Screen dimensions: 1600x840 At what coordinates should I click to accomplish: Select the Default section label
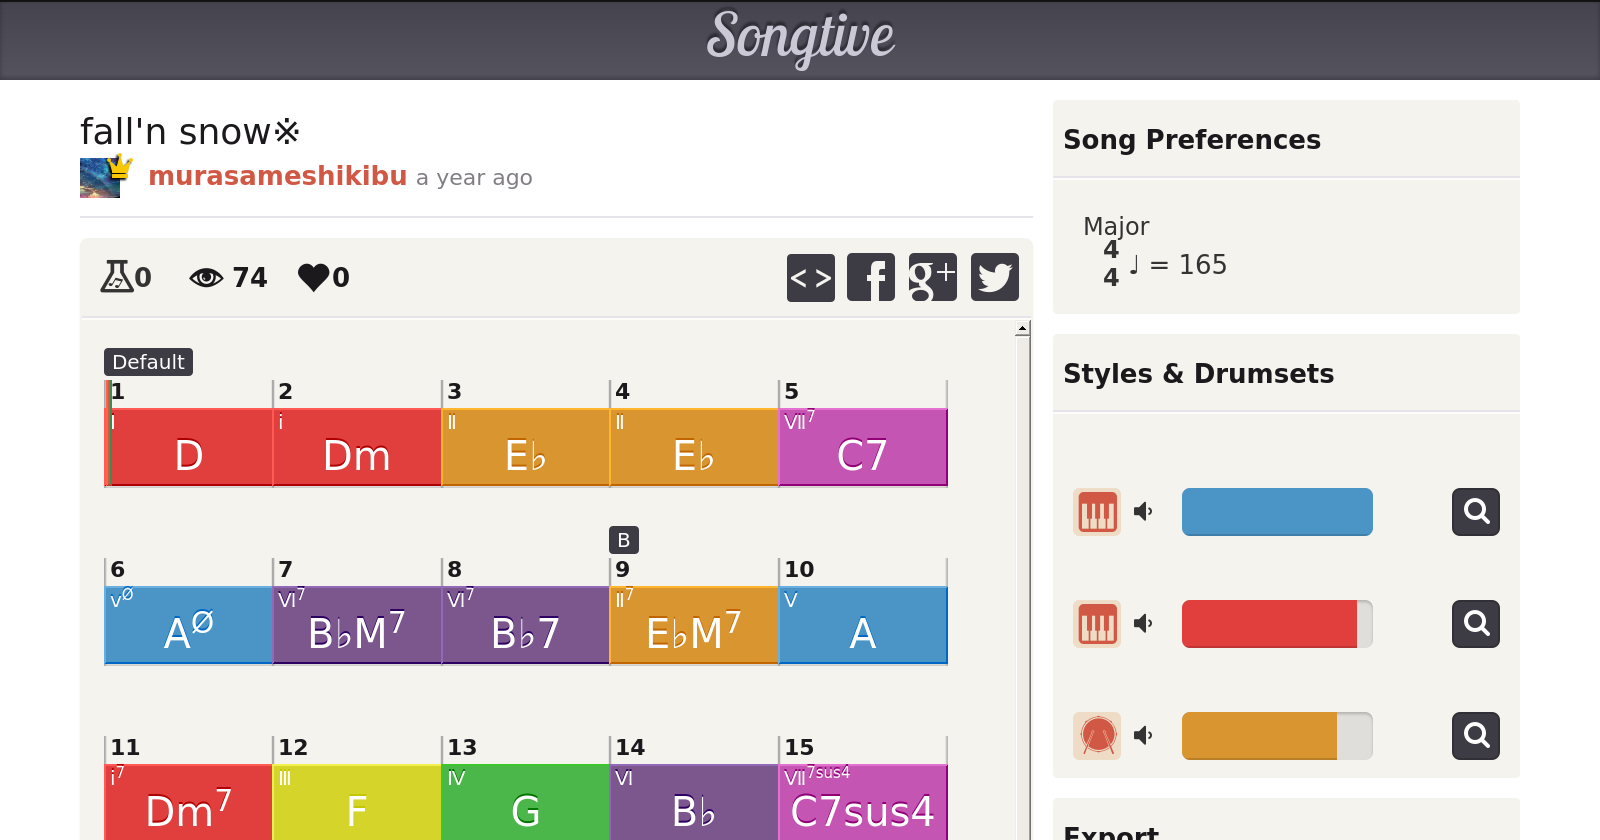tap(148, 362)
